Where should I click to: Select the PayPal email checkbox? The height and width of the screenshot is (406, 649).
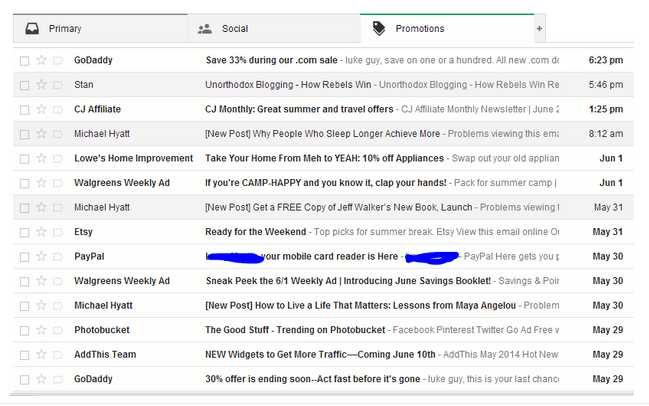pos(24,257)
